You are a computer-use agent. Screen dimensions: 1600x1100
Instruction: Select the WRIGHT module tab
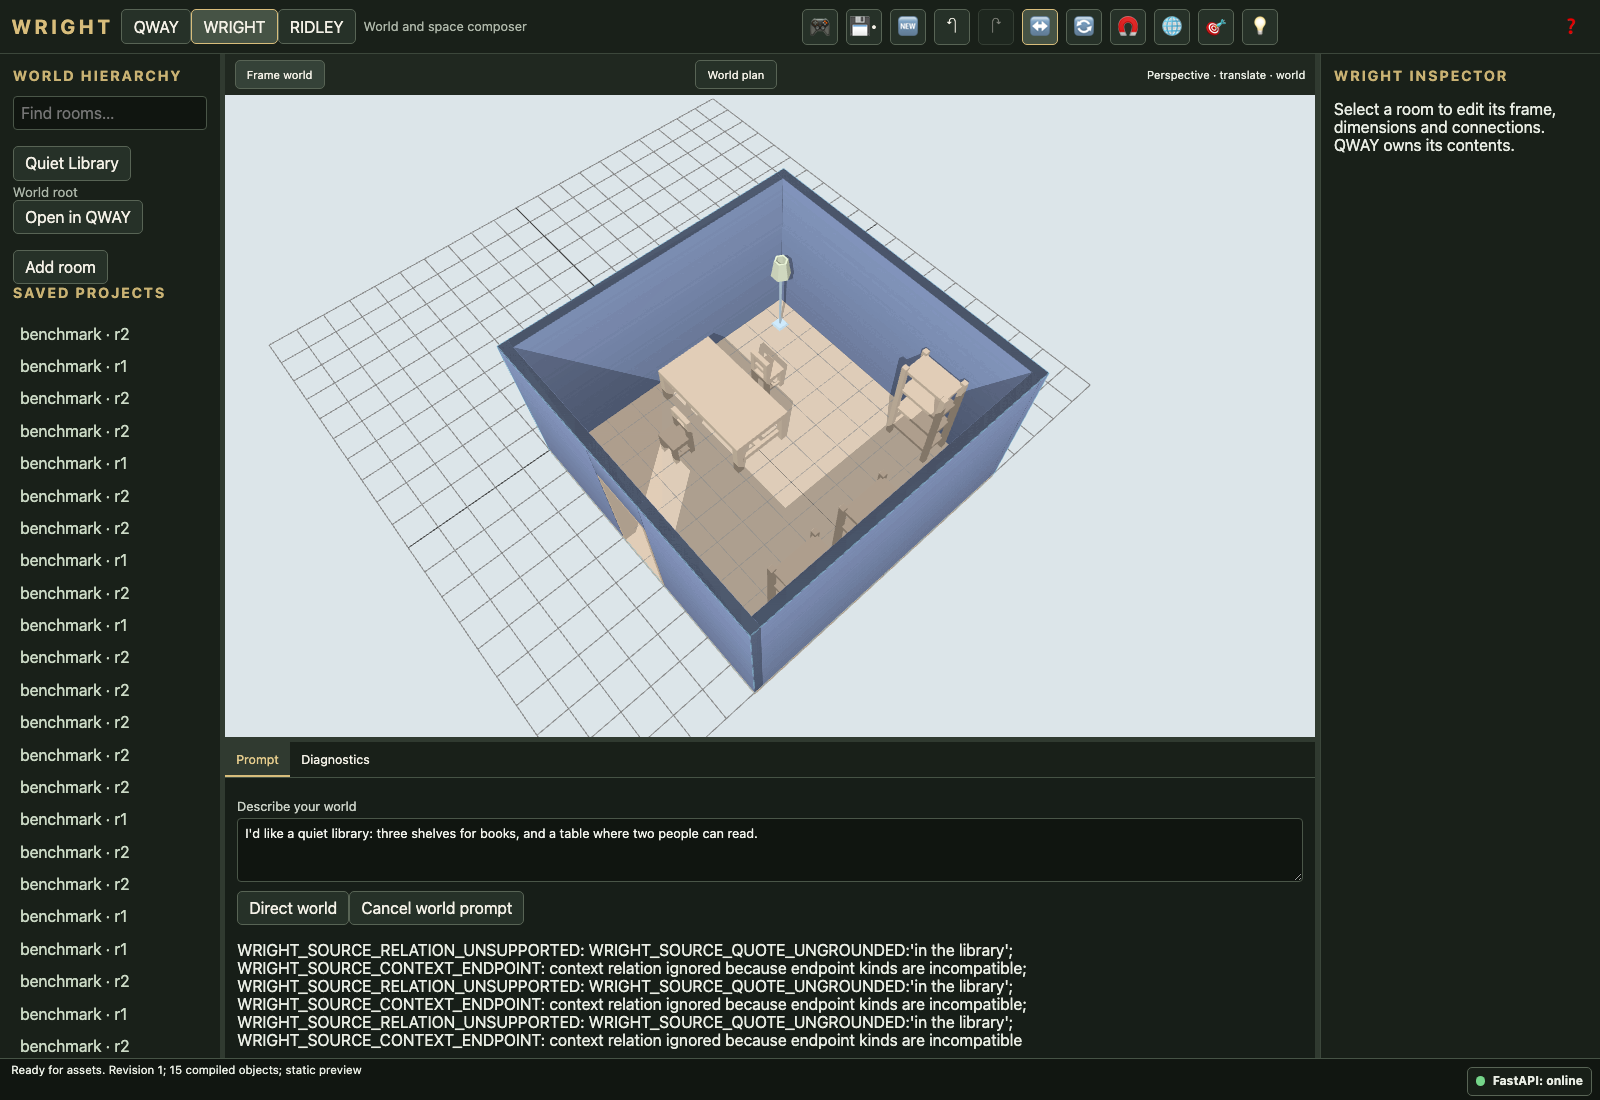pos(234,27)
